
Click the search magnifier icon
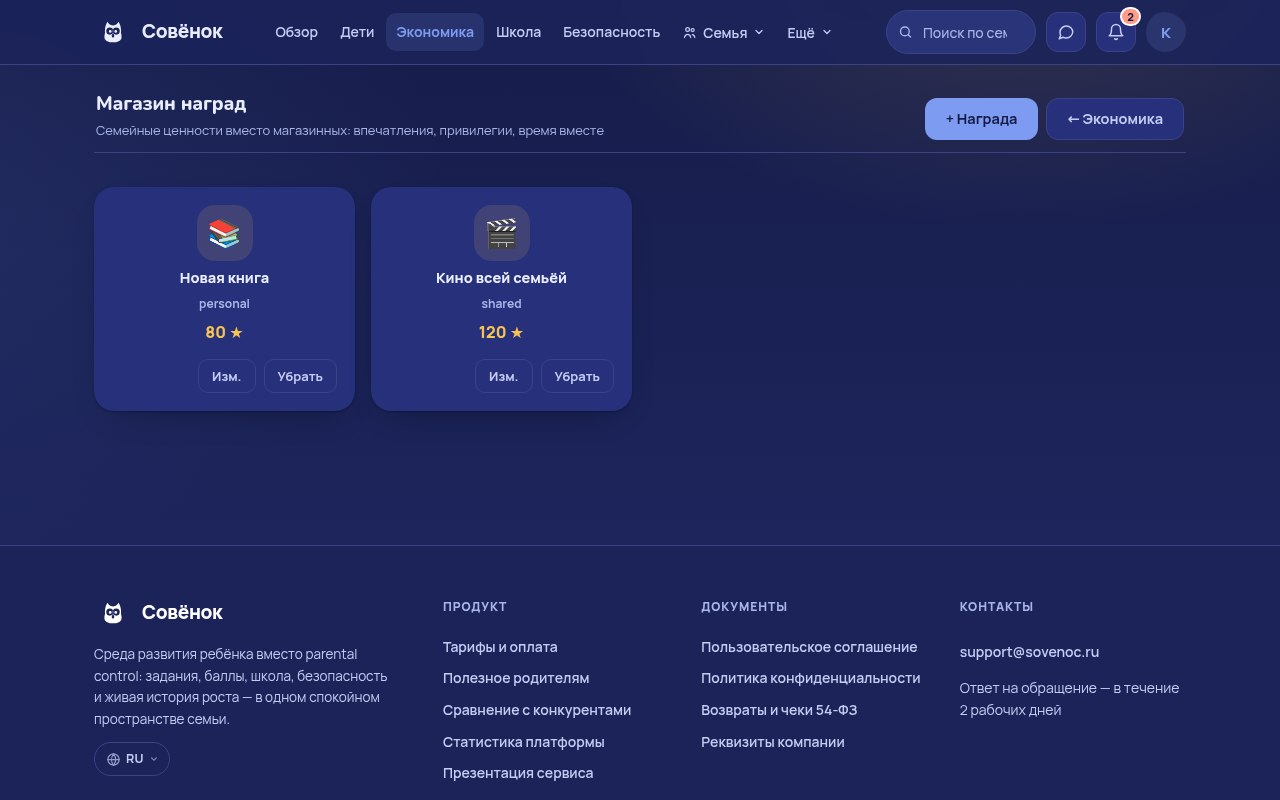click(x=906, y=32)
